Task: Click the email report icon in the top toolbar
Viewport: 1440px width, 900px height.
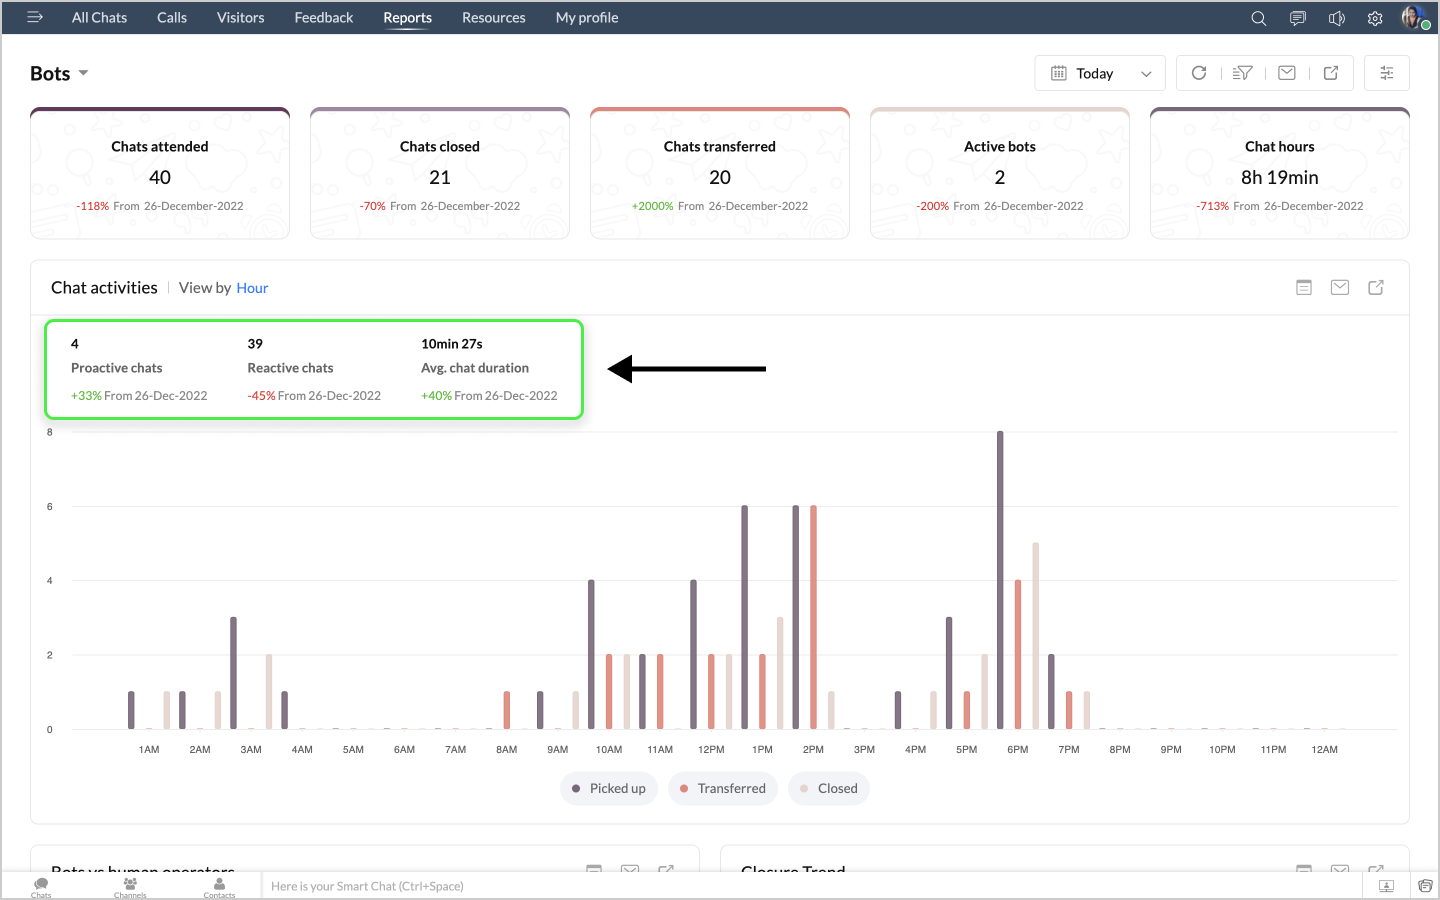Action: pyautogui.click(x=1287, y=73)
